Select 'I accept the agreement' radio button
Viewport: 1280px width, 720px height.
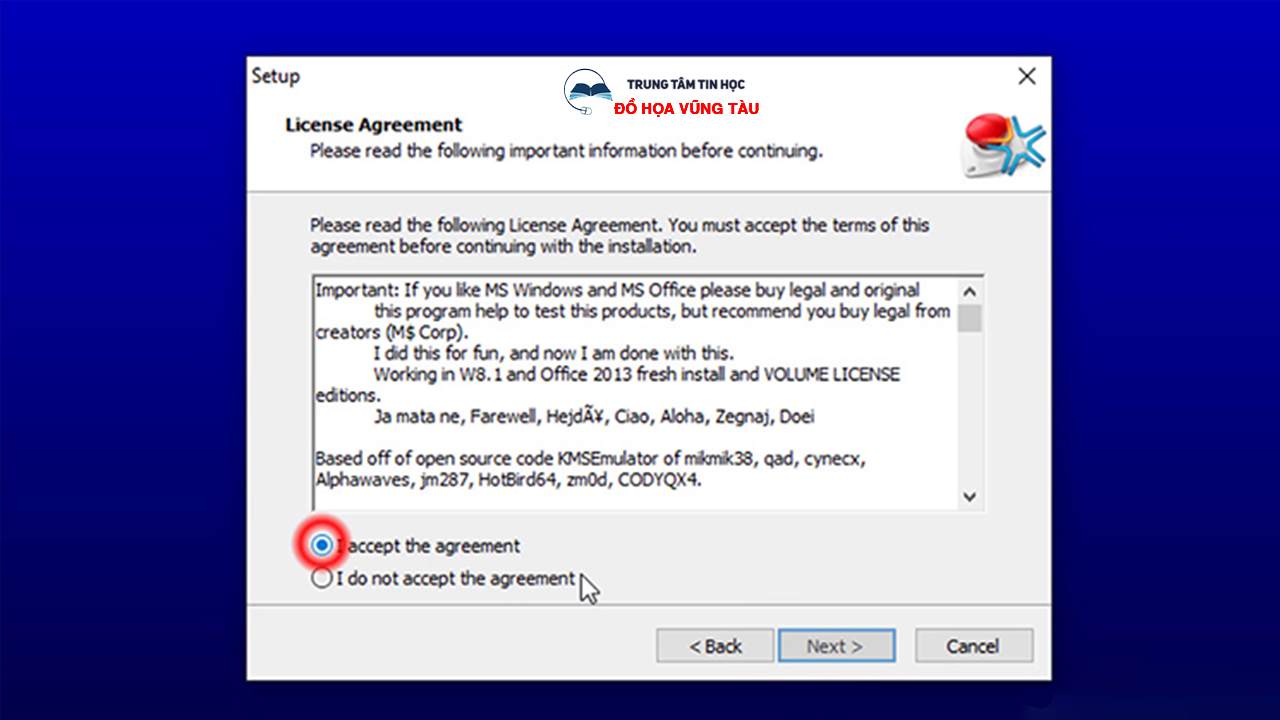coord(321,545)
